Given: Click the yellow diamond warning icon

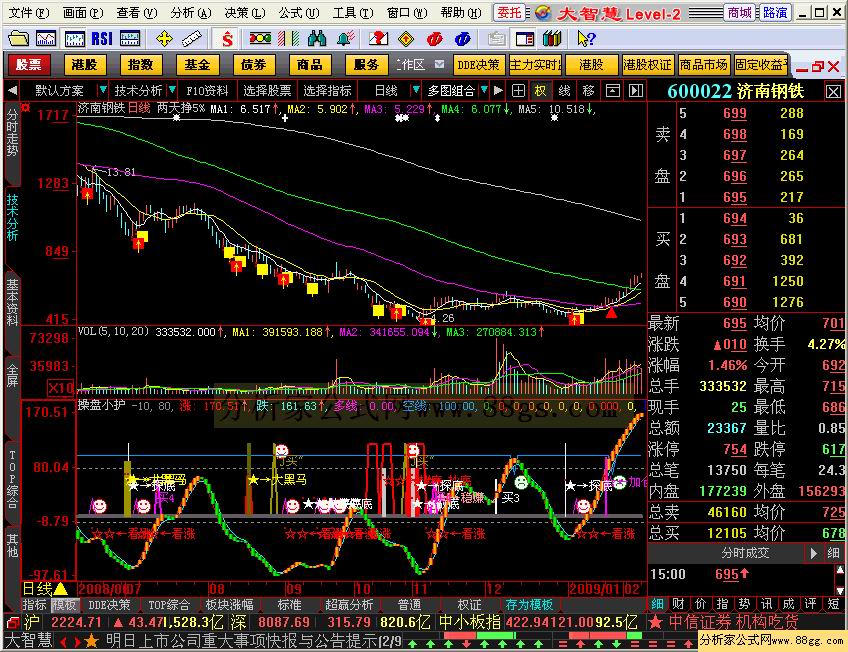Looking at the screenshot, I should pyautogui.click(x=406, y=38).
